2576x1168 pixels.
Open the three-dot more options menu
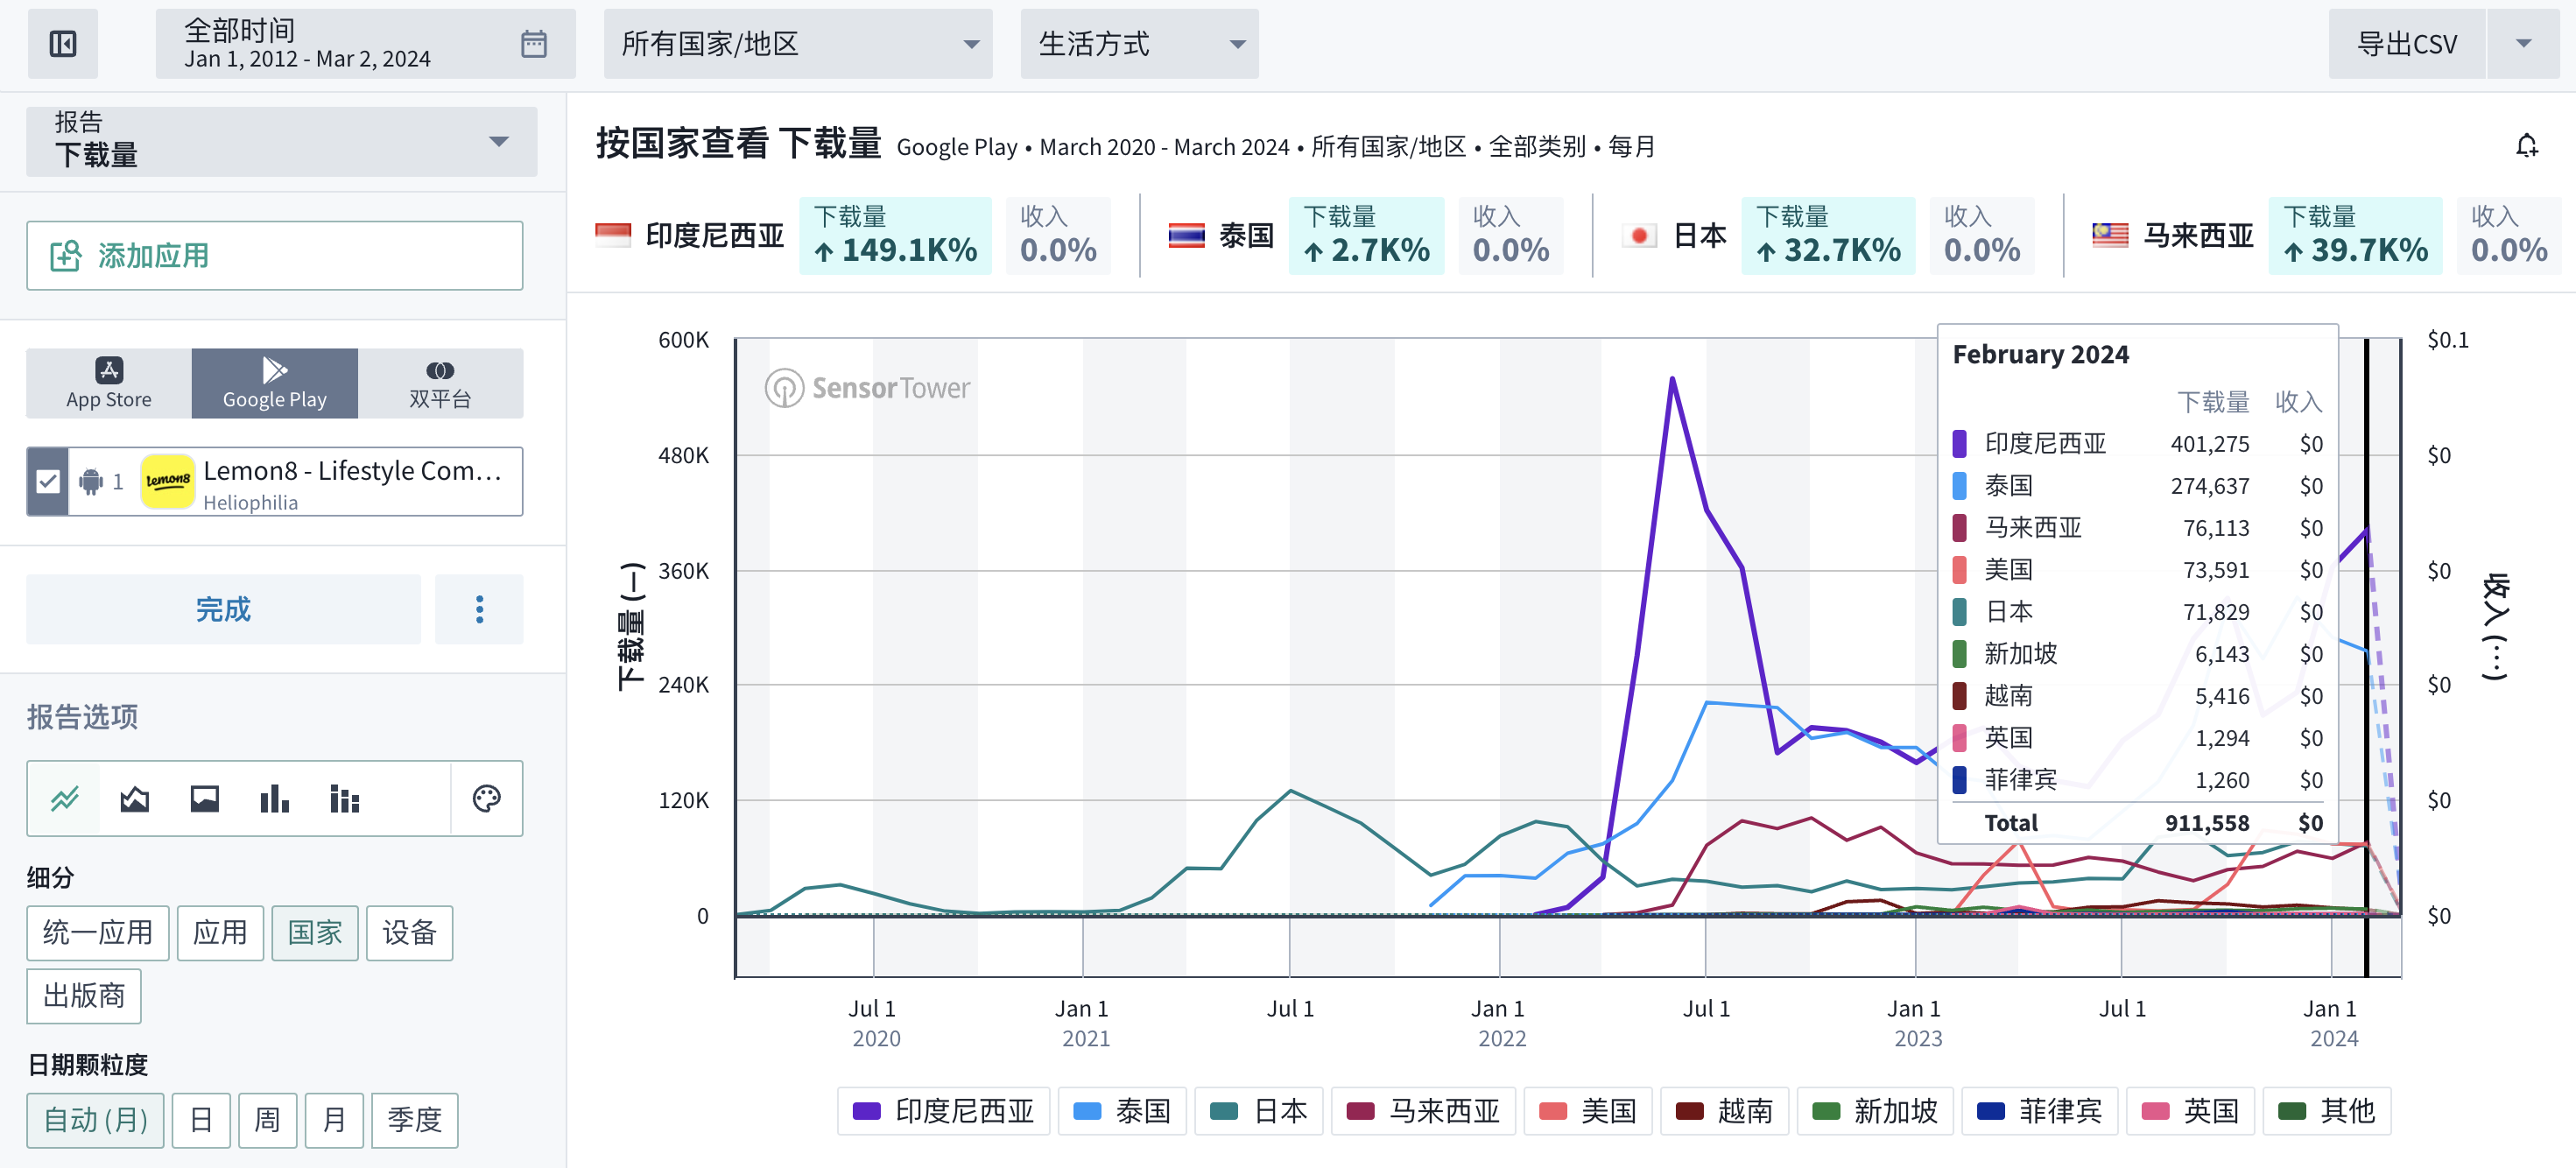click(x=479, y=609)
